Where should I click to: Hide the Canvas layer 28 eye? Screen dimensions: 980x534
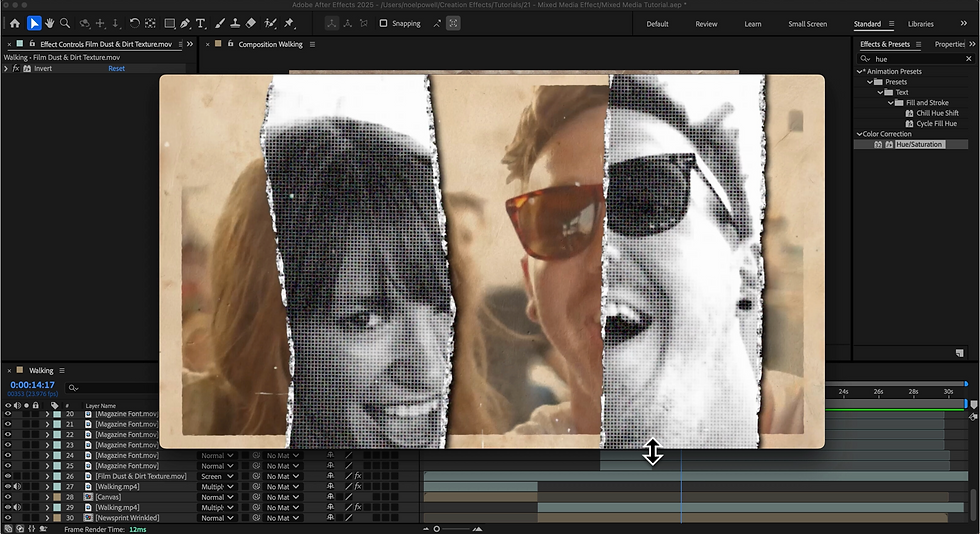click(8, 497)
